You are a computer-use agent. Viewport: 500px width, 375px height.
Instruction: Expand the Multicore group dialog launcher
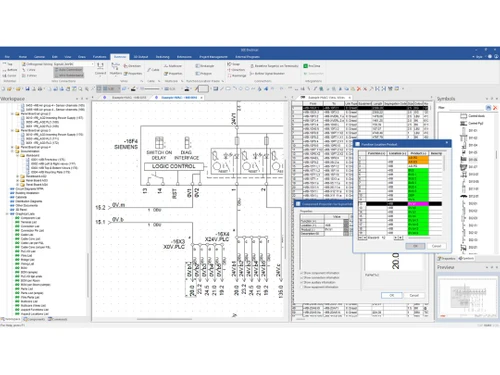click(x=182, y=81)
